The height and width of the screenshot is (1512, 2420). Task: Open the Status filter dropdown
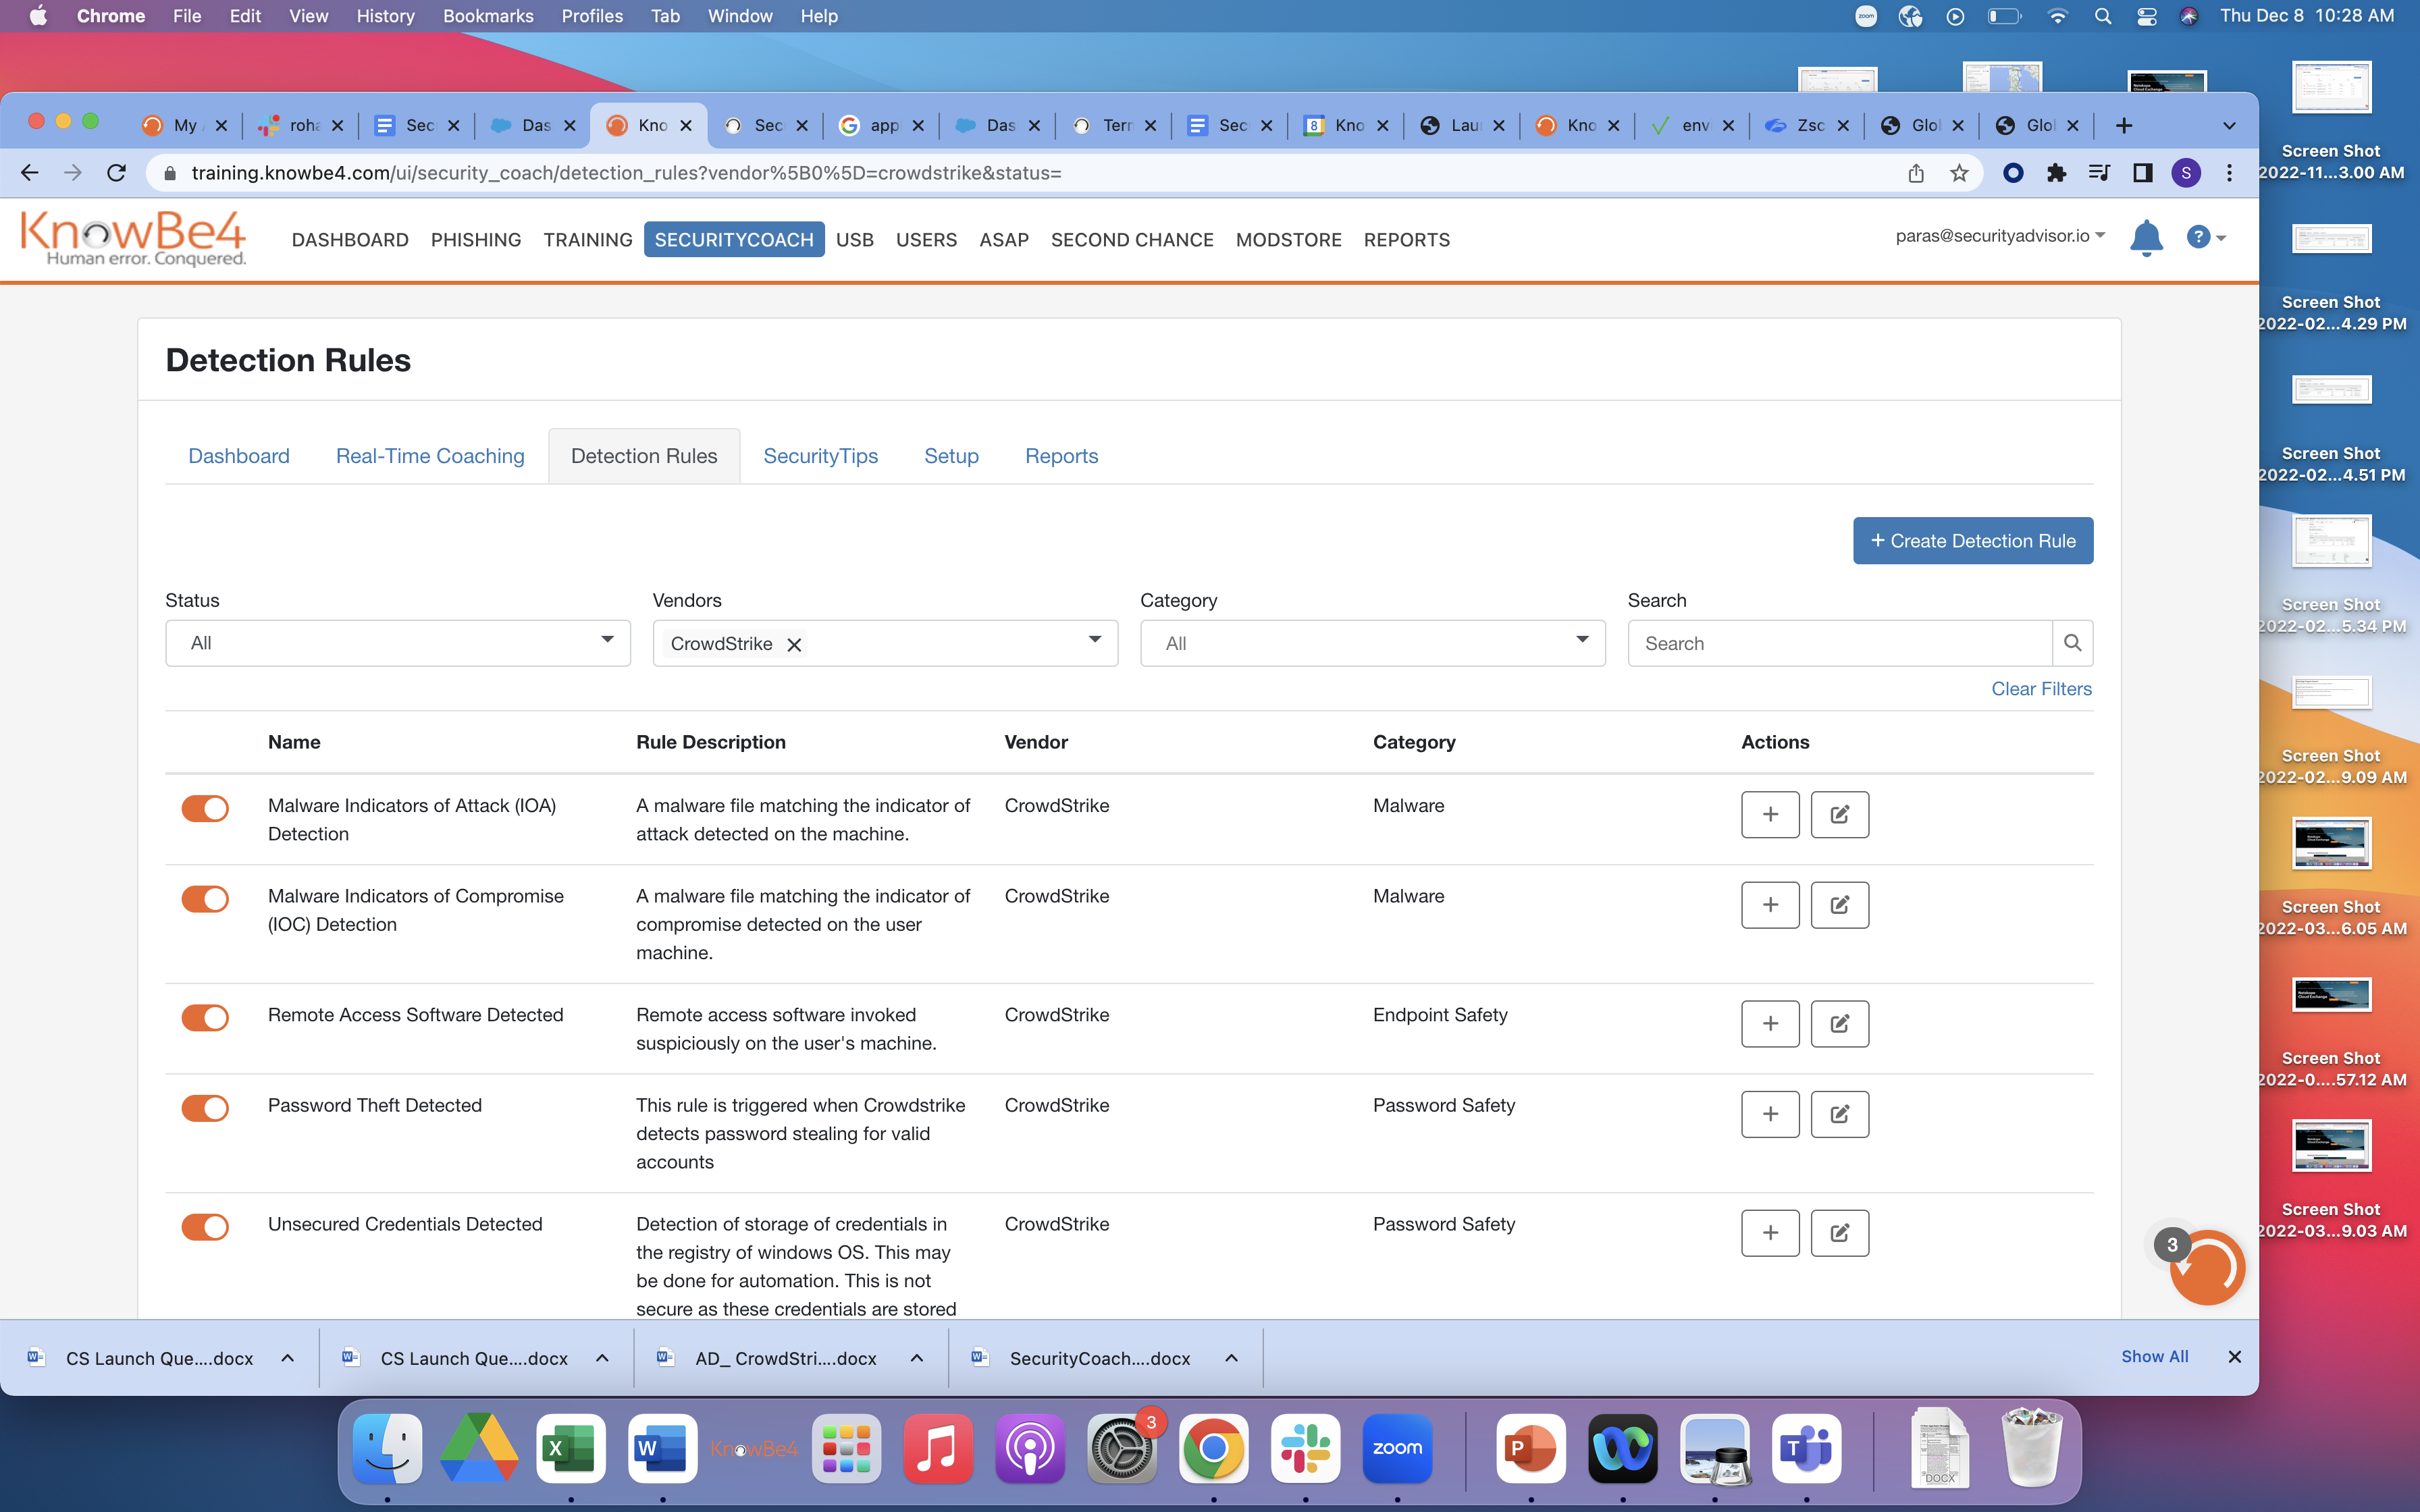pyautogui.click(x=397, y=643)
